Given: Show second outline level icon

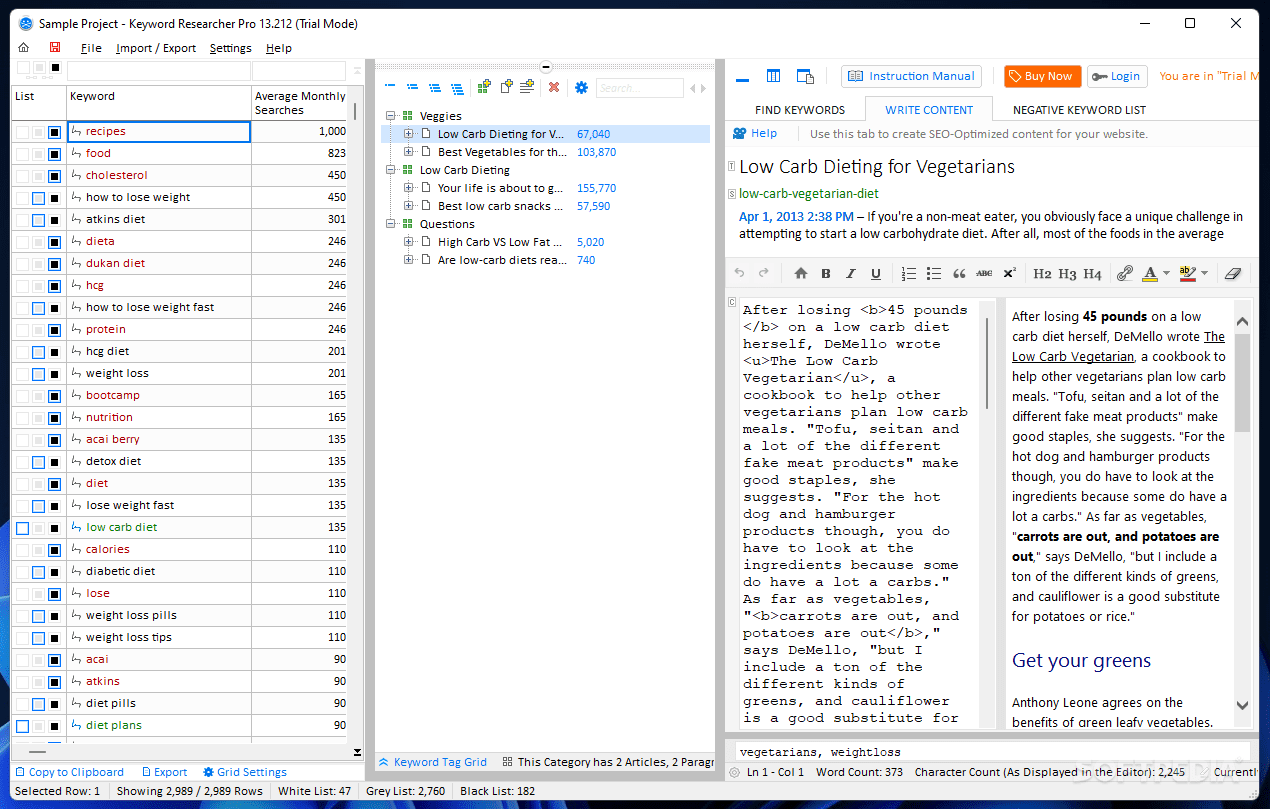Looking at the screenshot, I should pos(412,88).
